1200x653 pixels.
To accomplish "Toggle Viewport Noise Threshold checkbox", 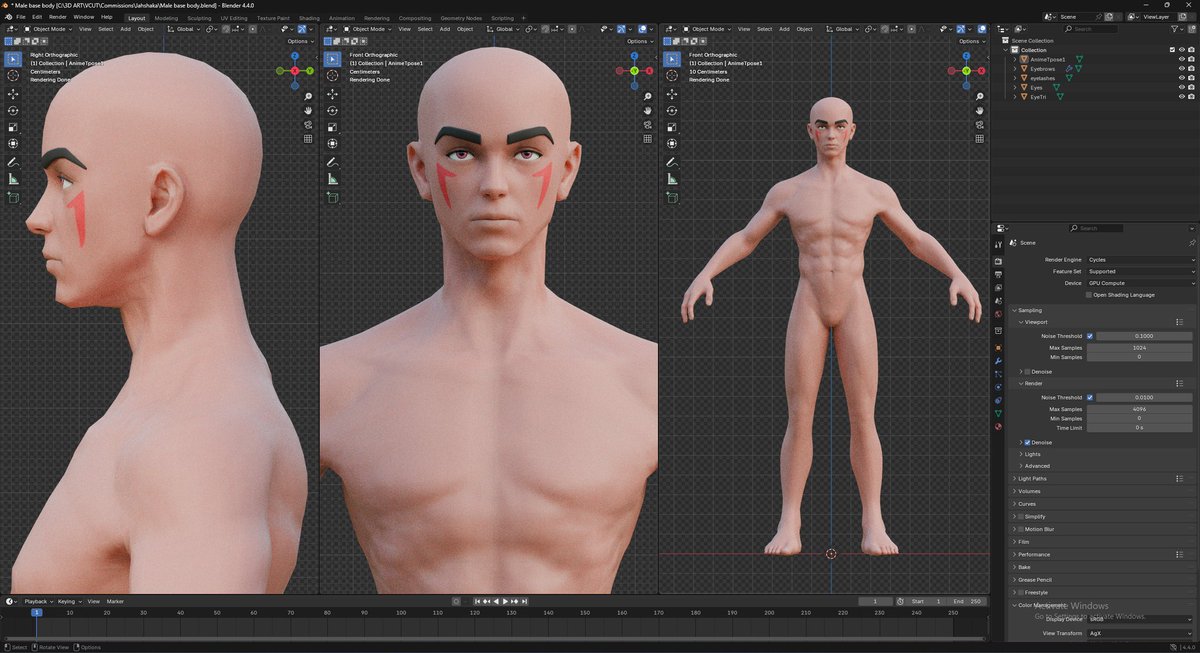I will click(1090, 336).
